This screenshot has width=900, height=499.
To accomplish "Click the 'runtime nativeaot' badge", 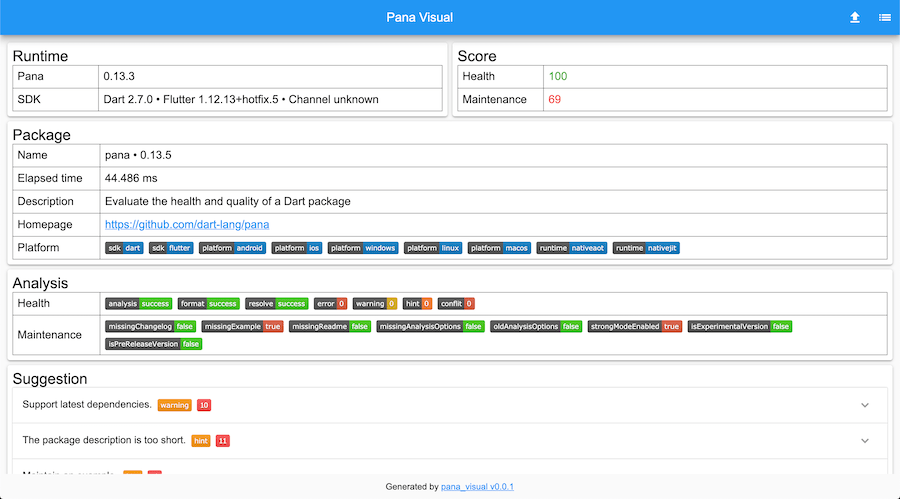I will tap(572, 248).
